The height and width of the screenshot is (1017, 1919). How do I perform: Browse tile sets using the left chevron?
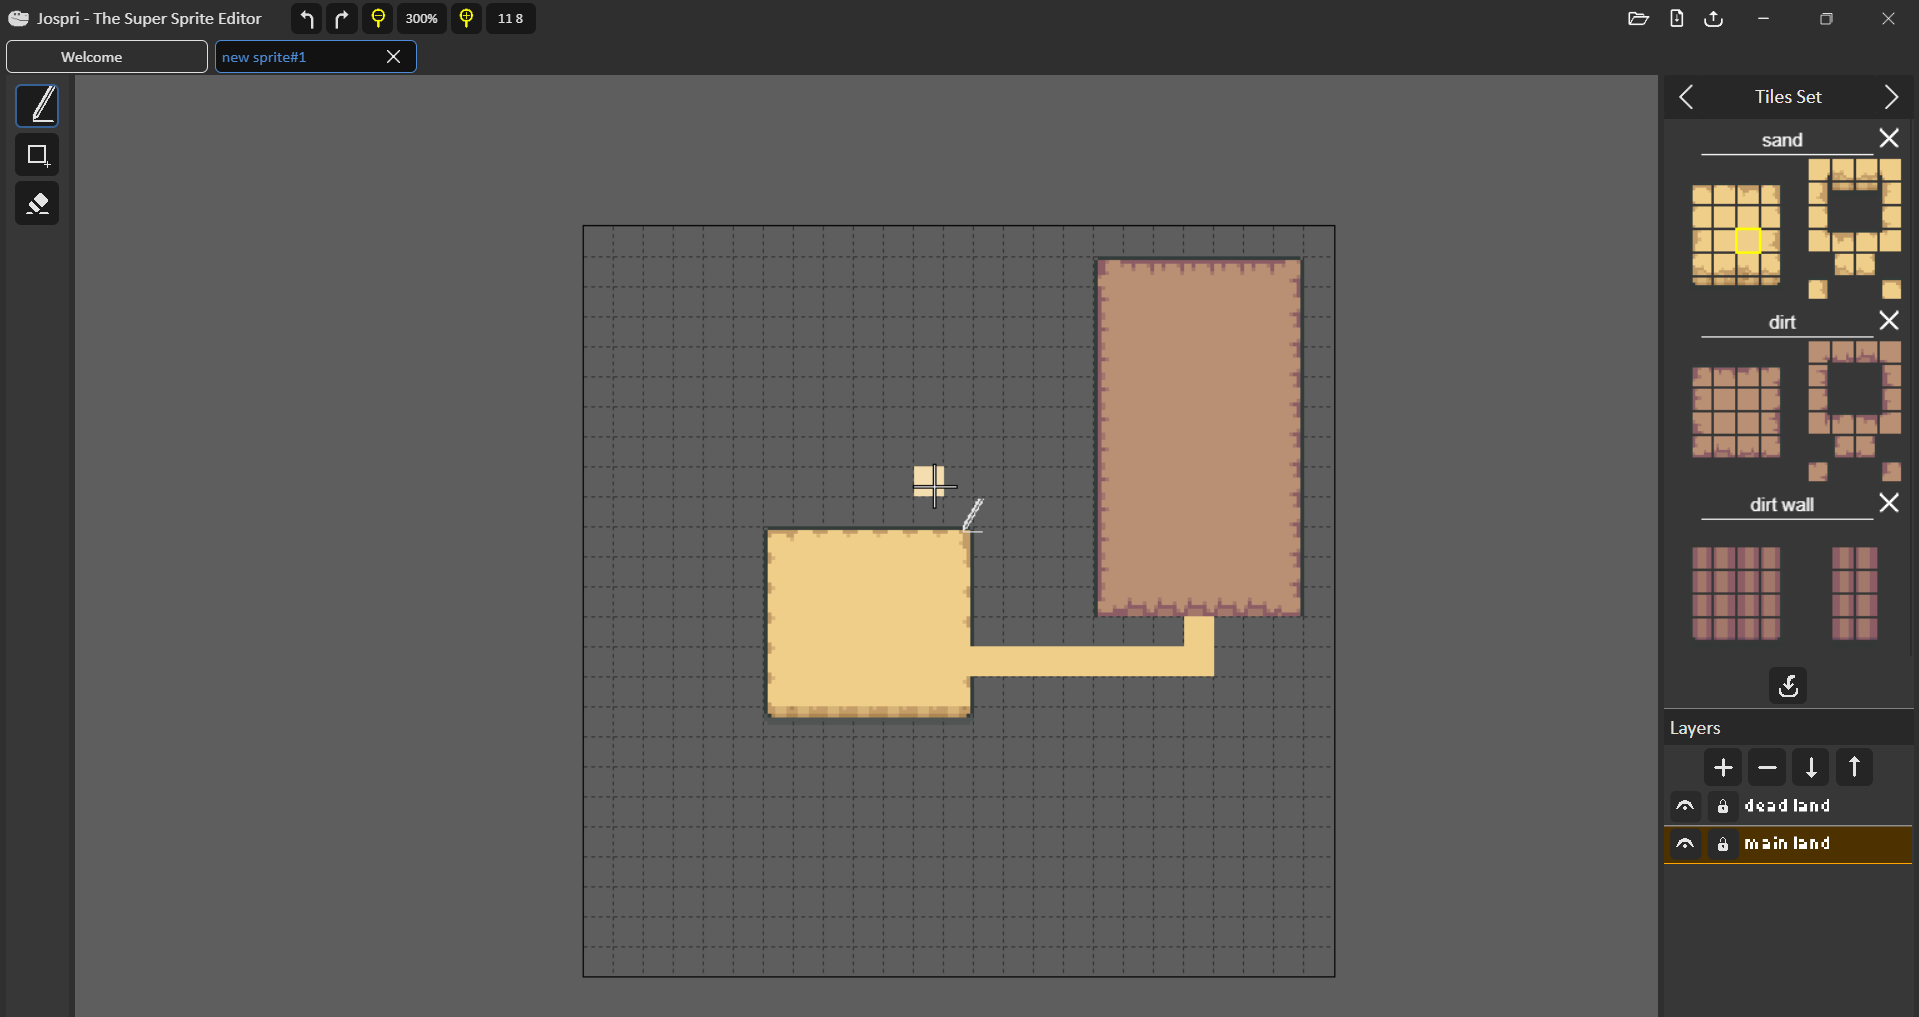click(1686, 97)
